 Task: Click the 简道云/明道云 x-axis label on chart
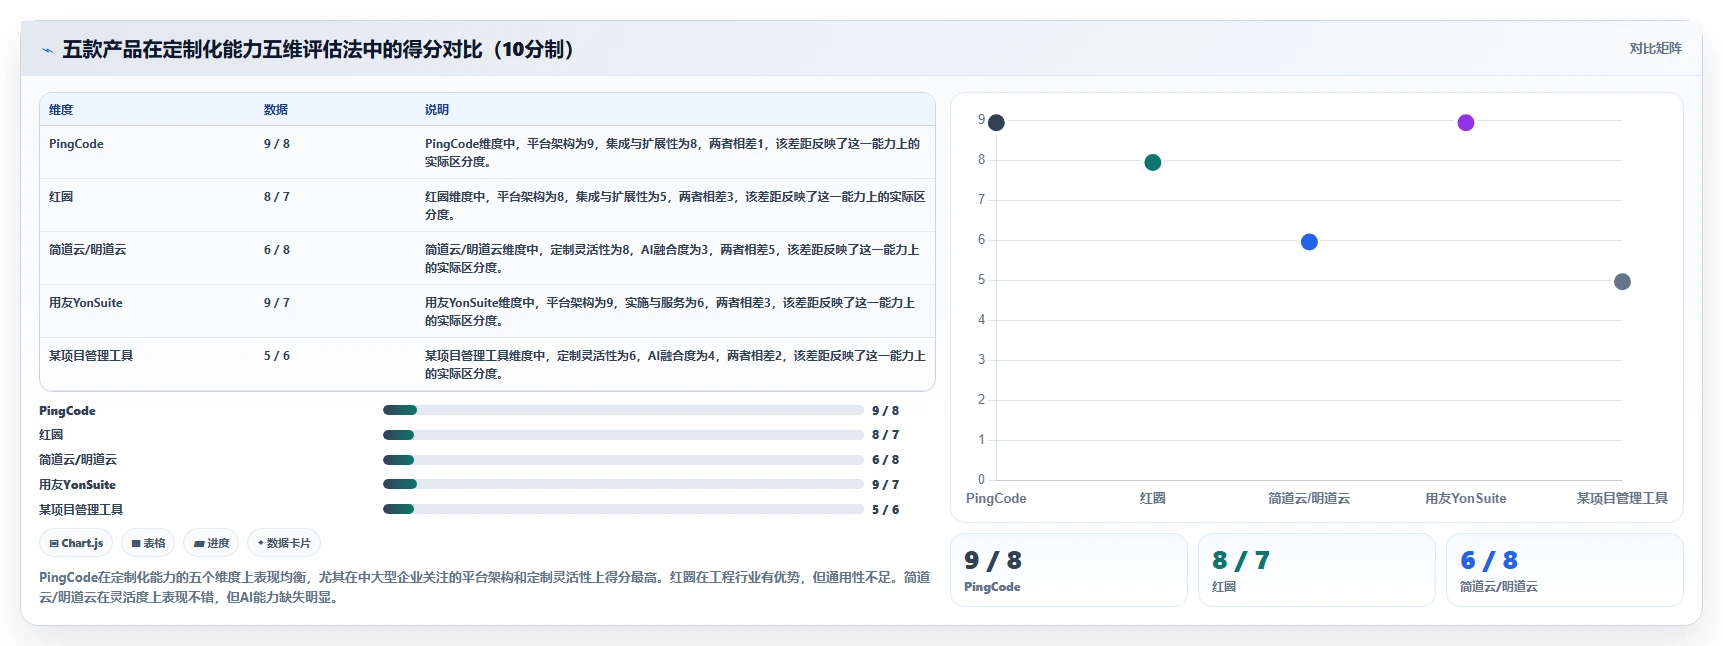pos(1309,498)
